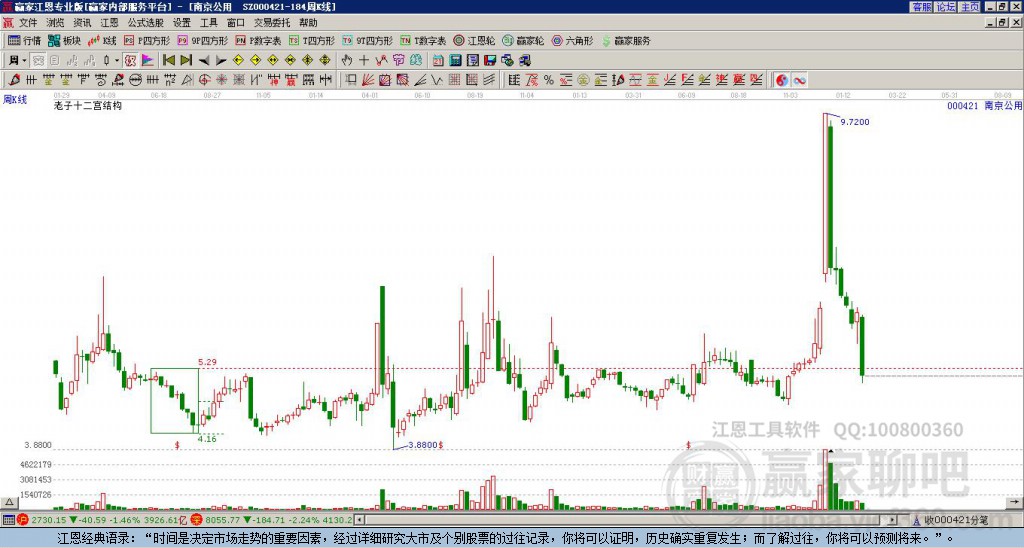Open the 9T四方形 tool
Viewport: 1024px width, 548px height.
click(367, 40)
